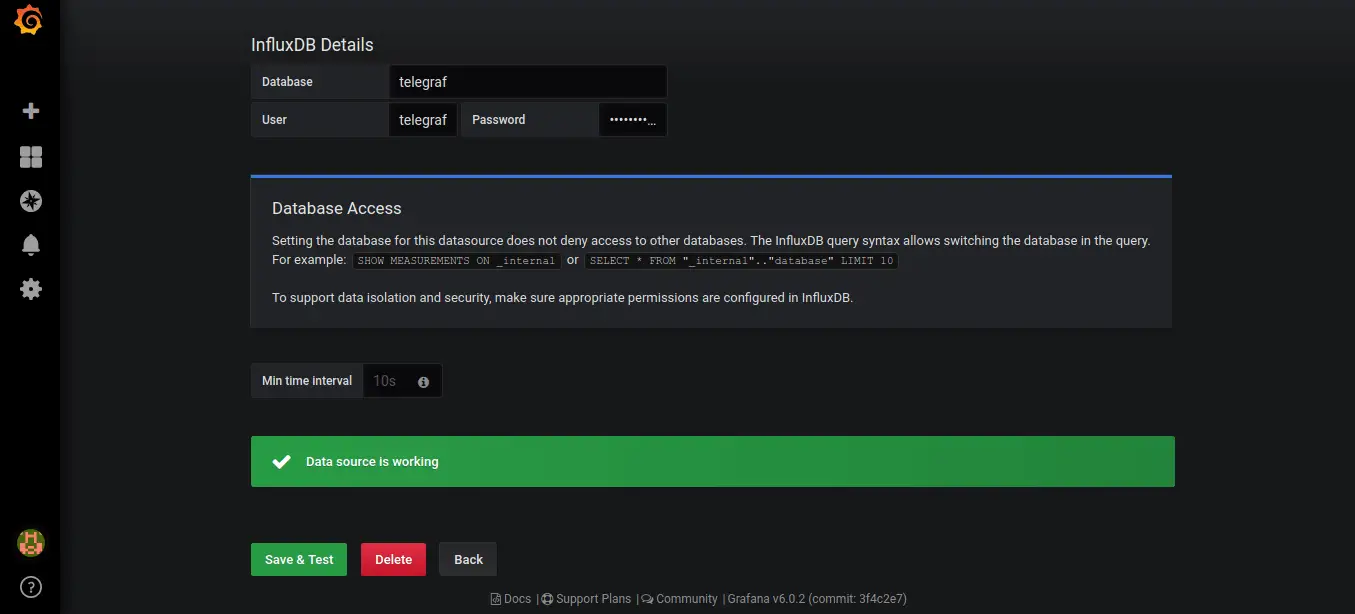Screen dimensions: 1355x614
Task: Click the Save & Test button
Action: [x=298, y=559]
